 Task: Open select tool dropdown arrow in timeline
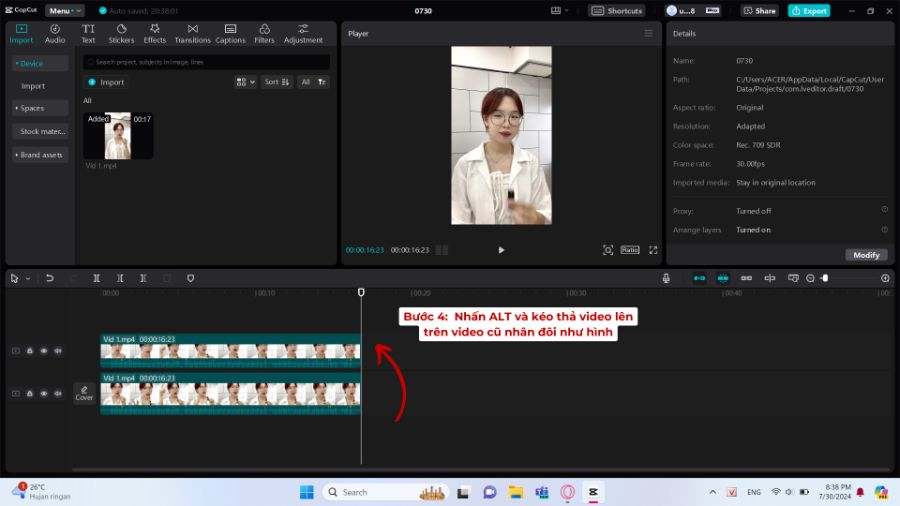pos(28,278)
